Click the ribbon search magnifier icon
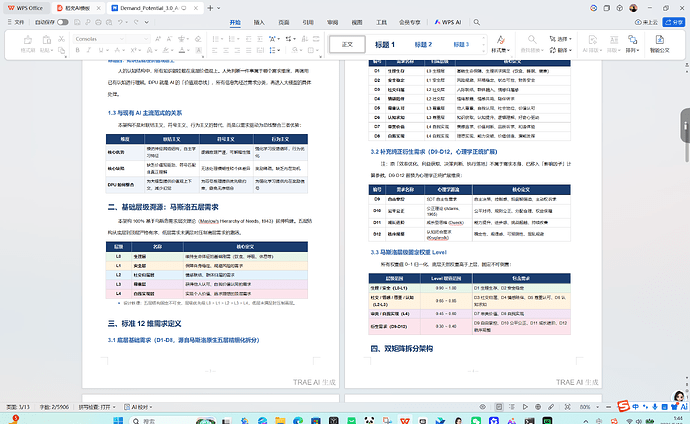The height and width of the screenshot is (424, 690). tap(477, 22)
